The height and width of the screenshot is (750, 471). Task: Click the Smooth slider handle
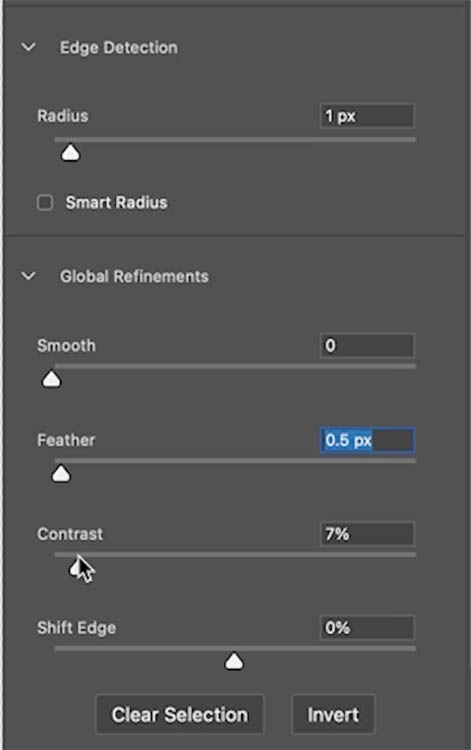[51, 379]
